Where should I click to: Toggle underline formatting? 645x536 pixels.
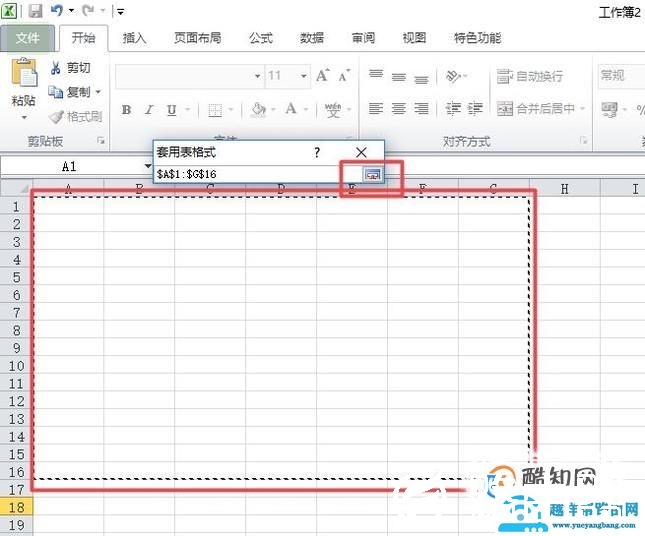172,110
